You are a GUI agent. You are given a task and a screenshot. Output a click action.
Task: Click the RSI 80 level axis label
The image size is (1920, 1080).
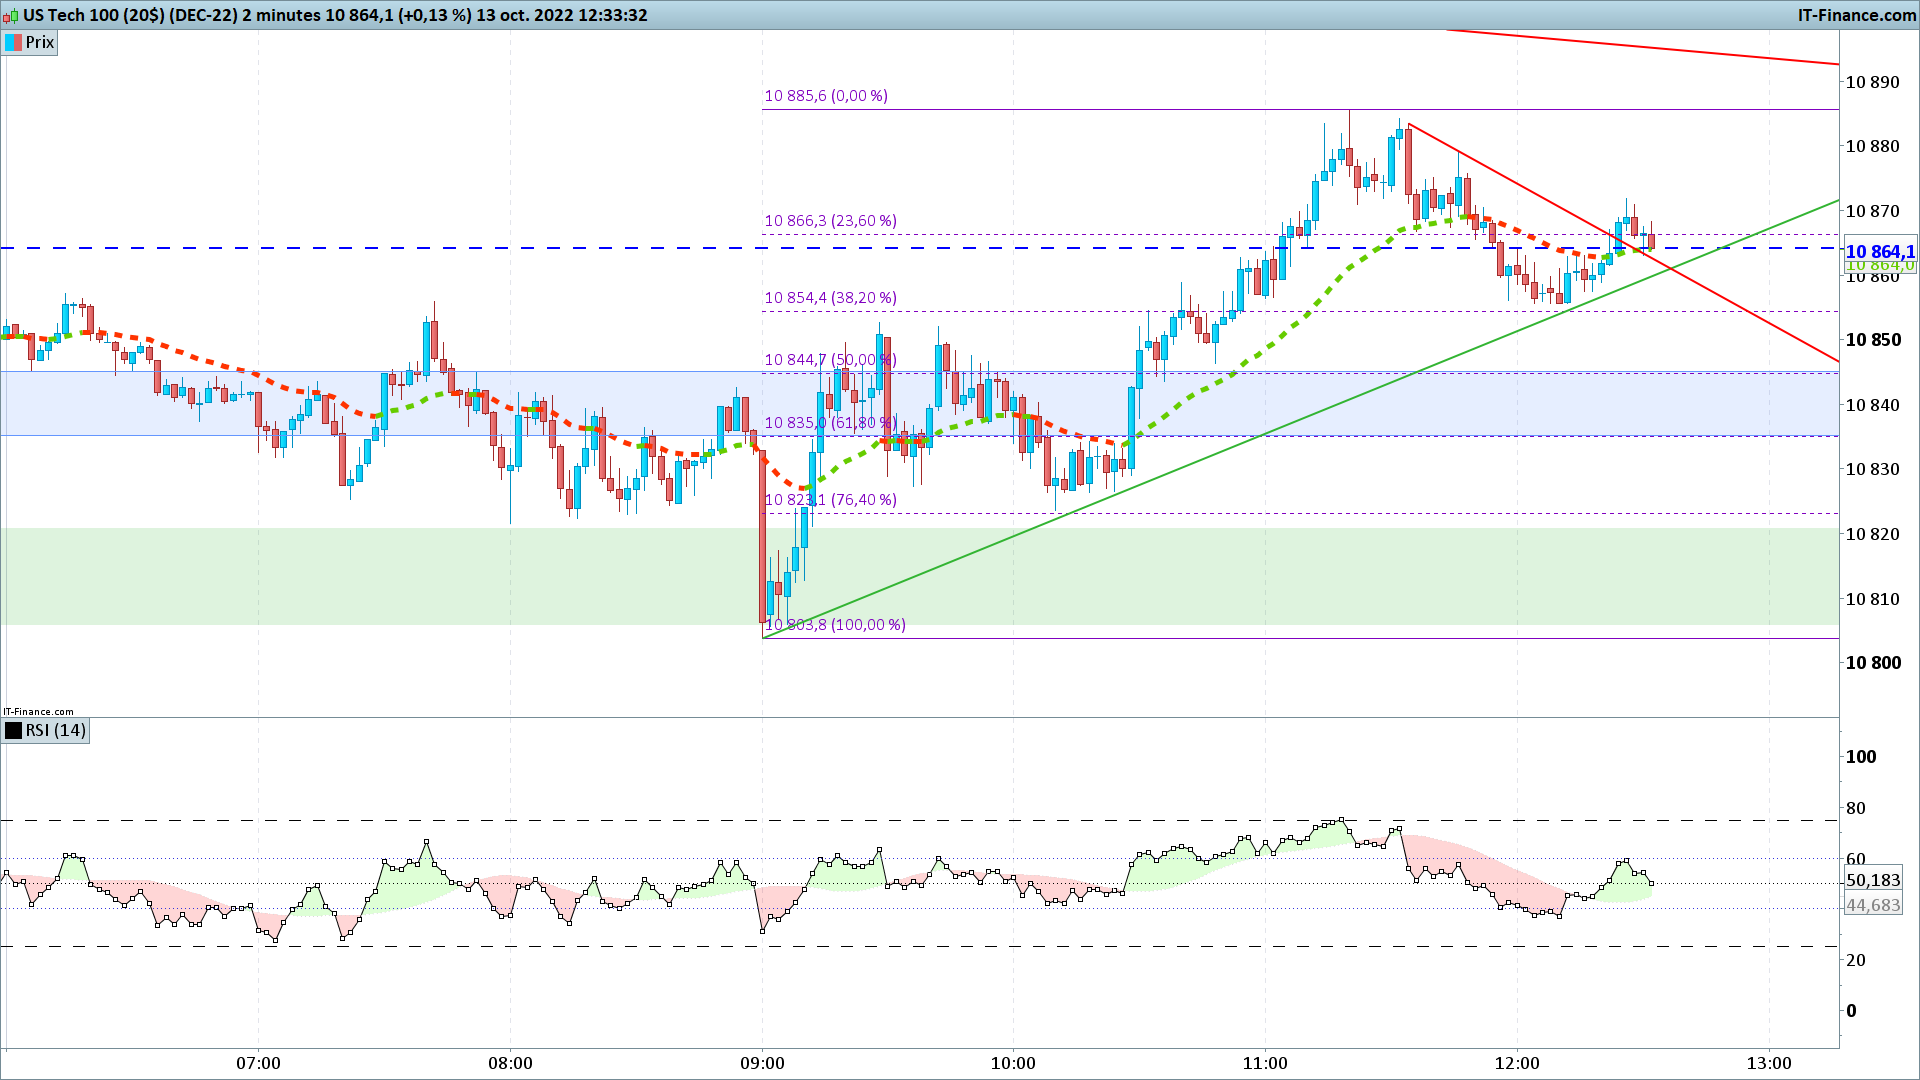tap(1855, 808)
